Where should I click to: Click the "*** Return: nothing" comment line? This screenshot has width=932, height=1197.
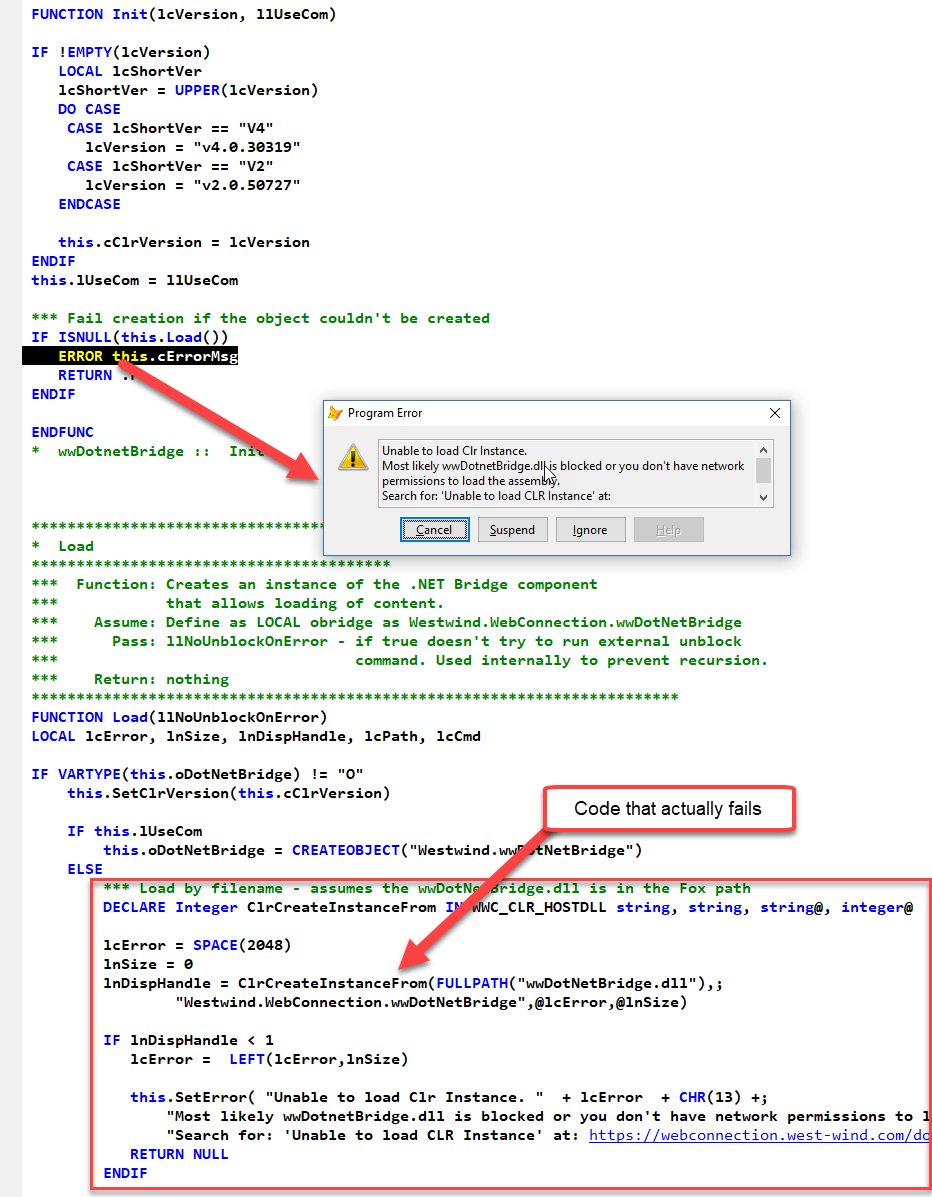[x=130, y=679]
